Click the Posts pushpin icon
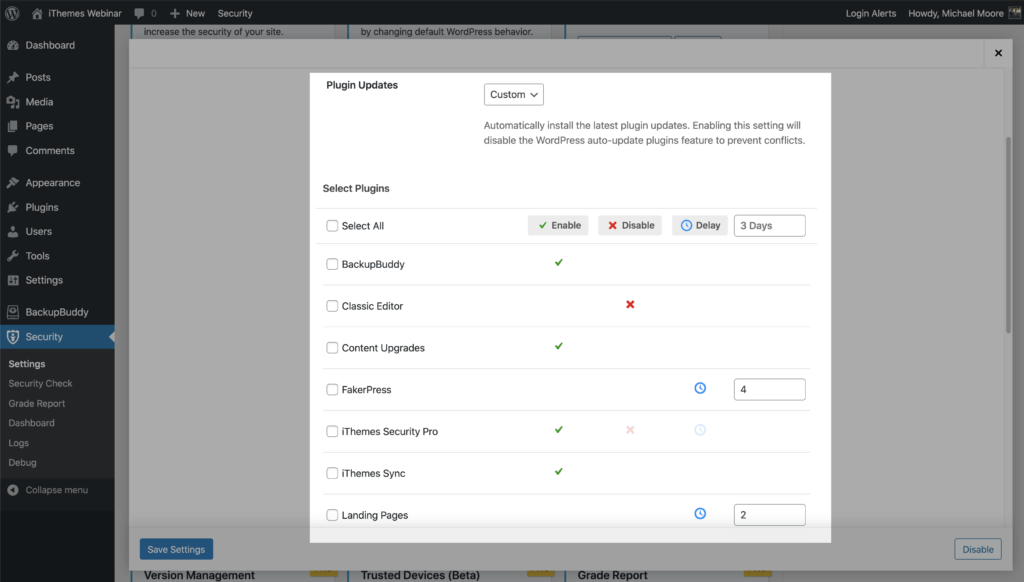1024x582 pixels. [13, 77]
